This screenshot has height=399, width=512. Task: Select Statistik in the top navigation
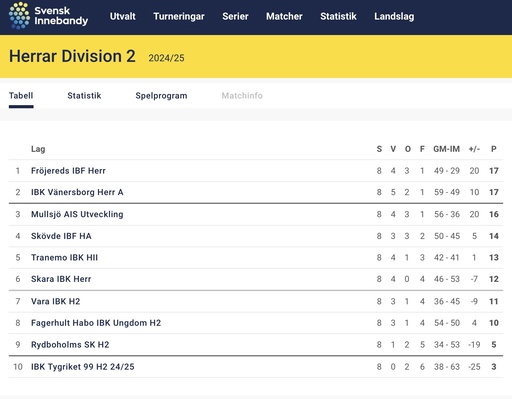338,16
